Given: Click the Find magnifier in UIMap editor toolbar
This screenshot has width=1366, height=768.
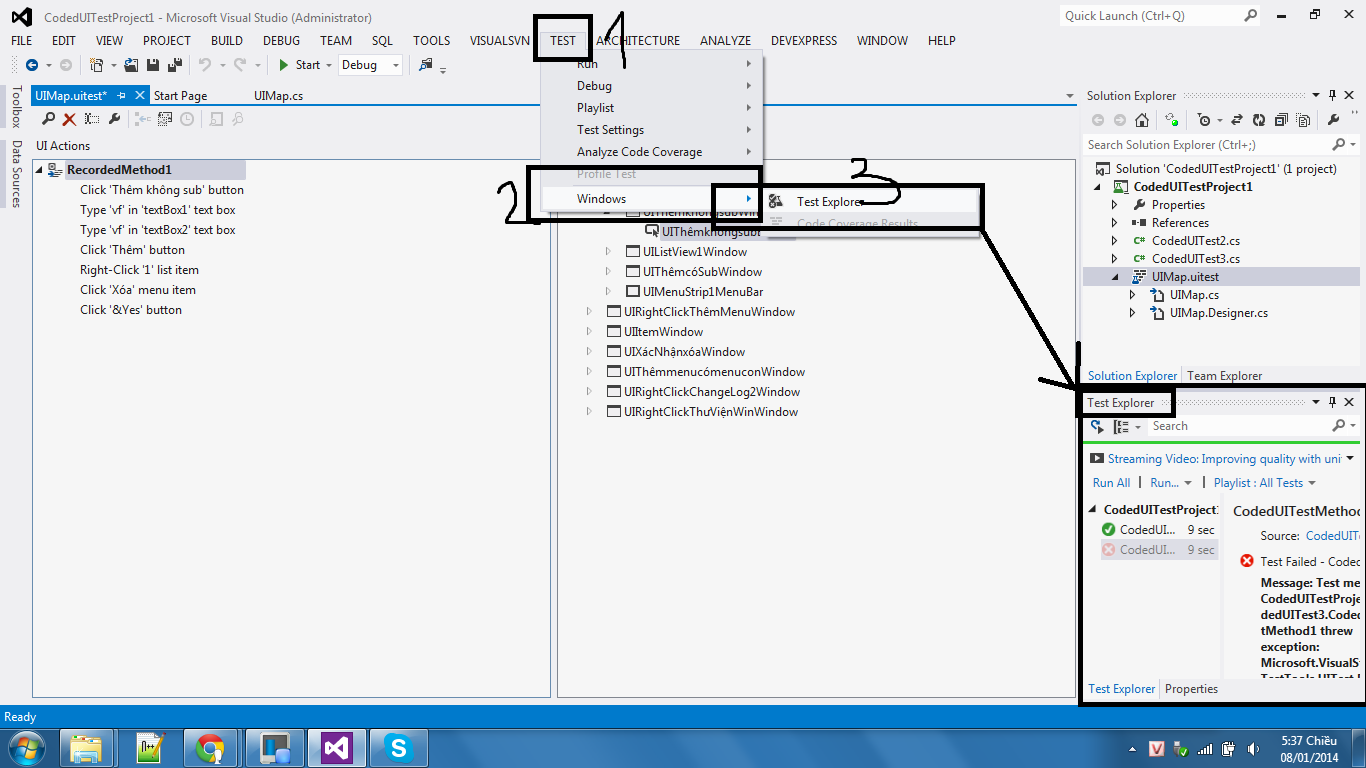Looking at the screenshot, I should point(48,119).
